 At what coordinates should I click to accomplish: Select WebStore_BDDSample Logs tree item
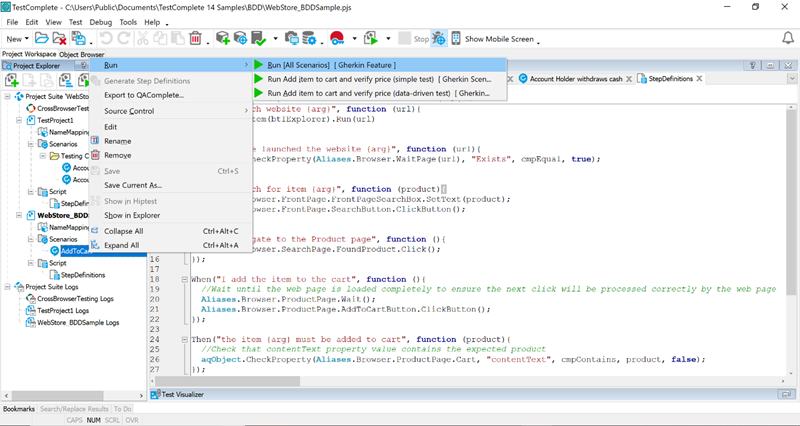click(78, 322)
